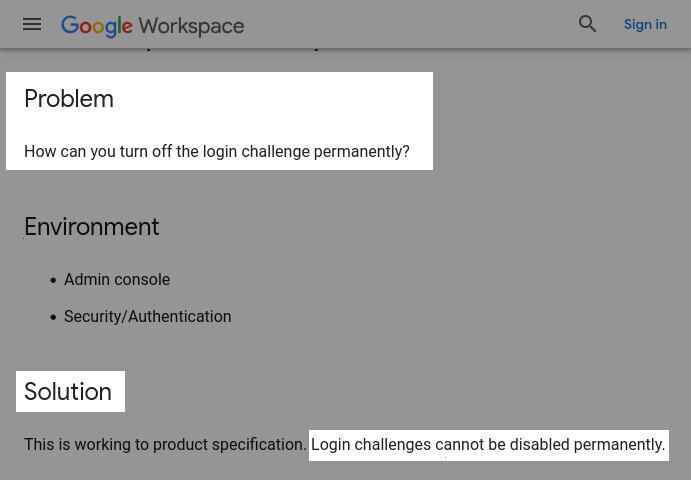Click the Solution heading
The height and width of the screenshot is (480, 691).
coord(68,392)
